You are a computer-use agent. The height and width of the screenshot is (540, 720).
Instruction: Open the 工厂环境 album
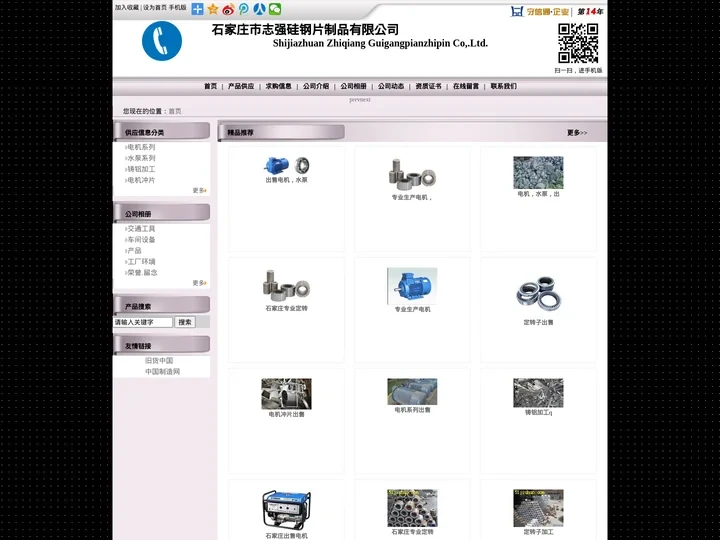[x=141, y=262]
